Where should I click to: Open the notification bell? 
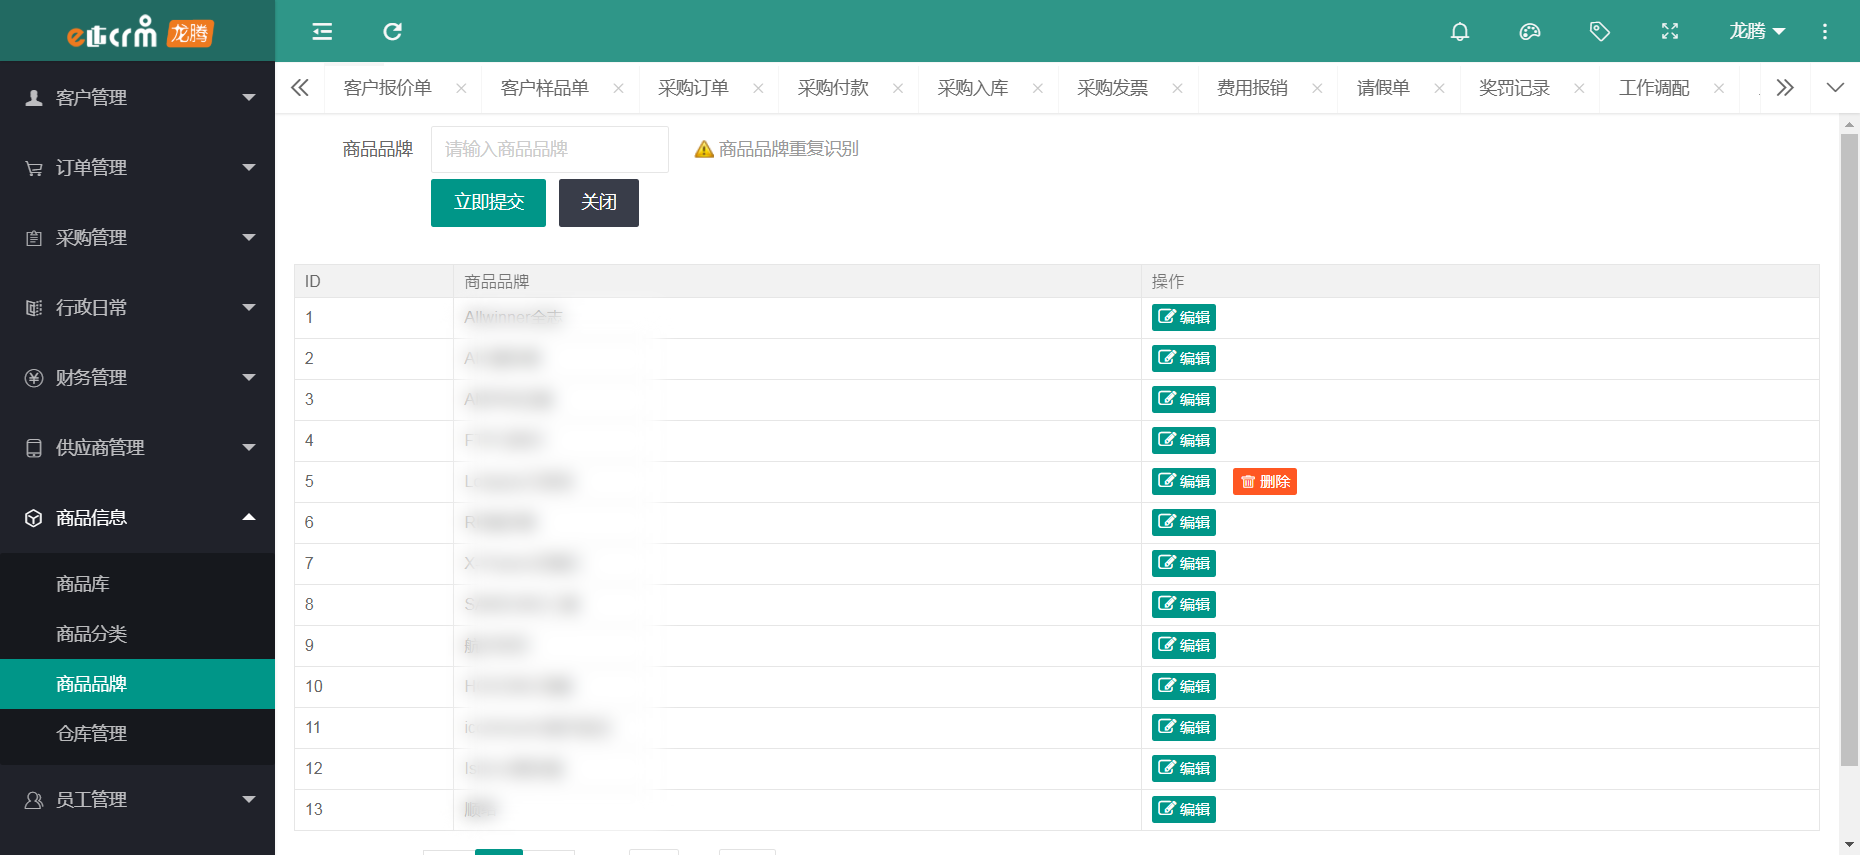click(1459, 32)
